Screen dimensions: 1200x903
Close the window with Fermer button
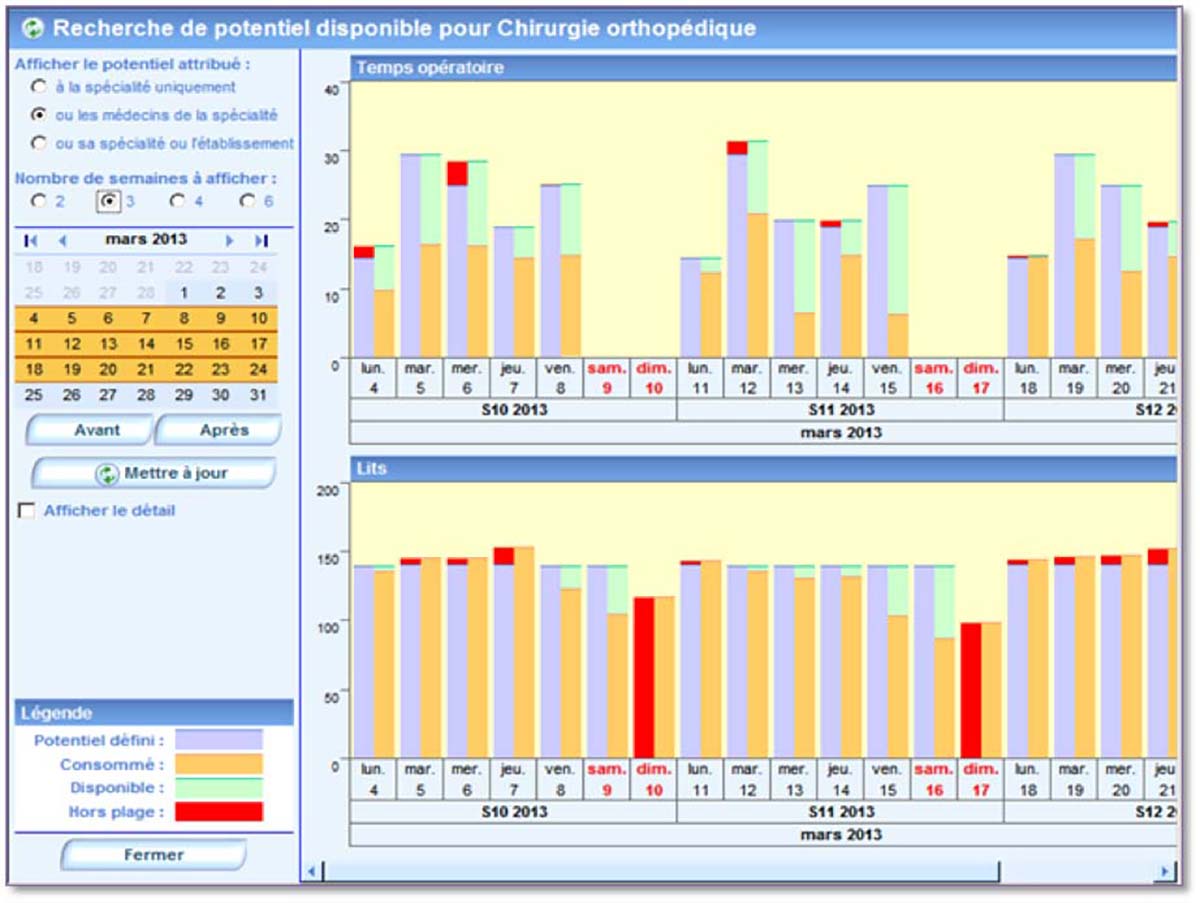153,855
